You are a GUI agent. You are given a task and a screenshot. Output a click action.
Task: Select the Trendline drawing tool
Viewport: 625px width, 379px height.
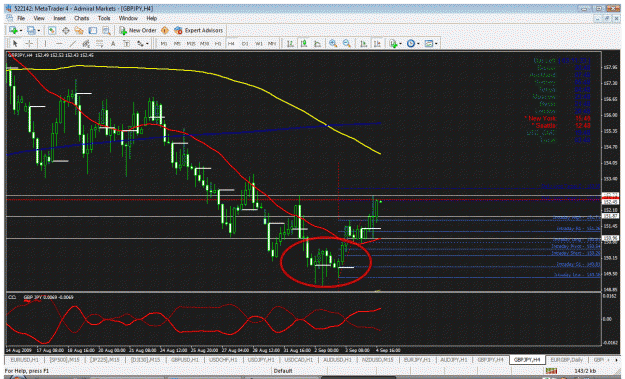click(x=73, y=43)
